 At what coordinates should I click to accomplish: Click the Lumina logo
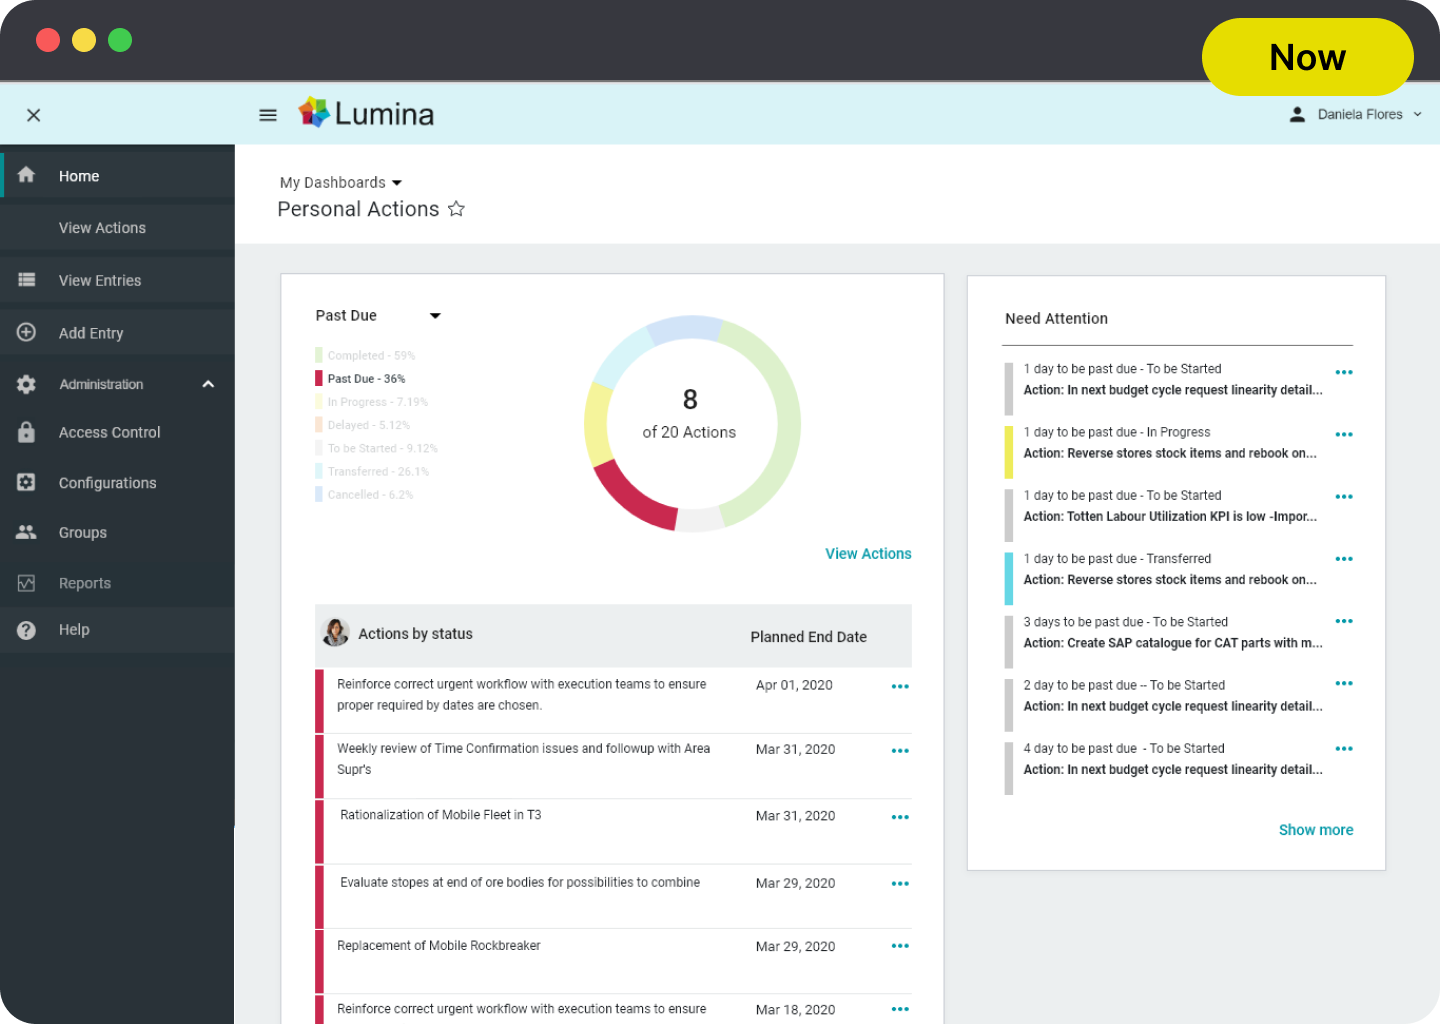(366, 113)
